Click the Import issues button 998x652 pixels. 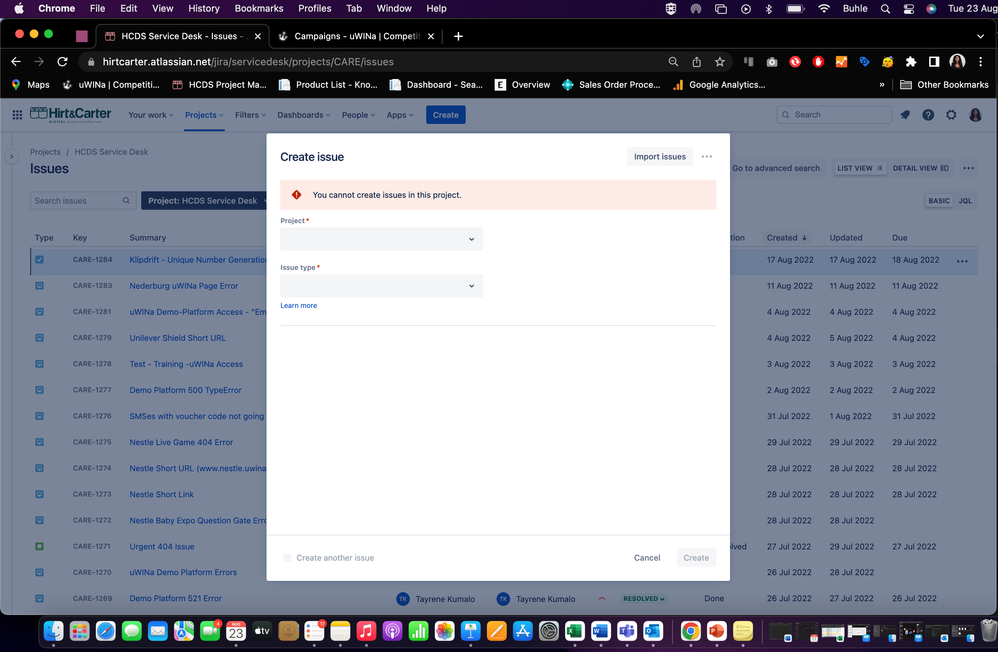coord(660,157)
